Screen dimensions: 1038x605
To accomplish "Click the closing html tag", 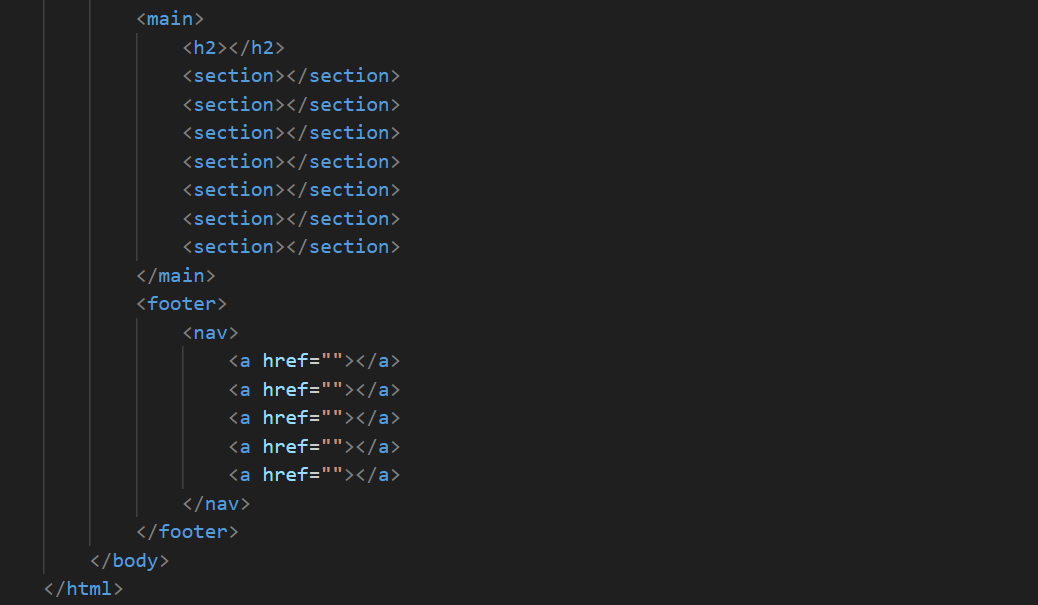I will (84, 589).
